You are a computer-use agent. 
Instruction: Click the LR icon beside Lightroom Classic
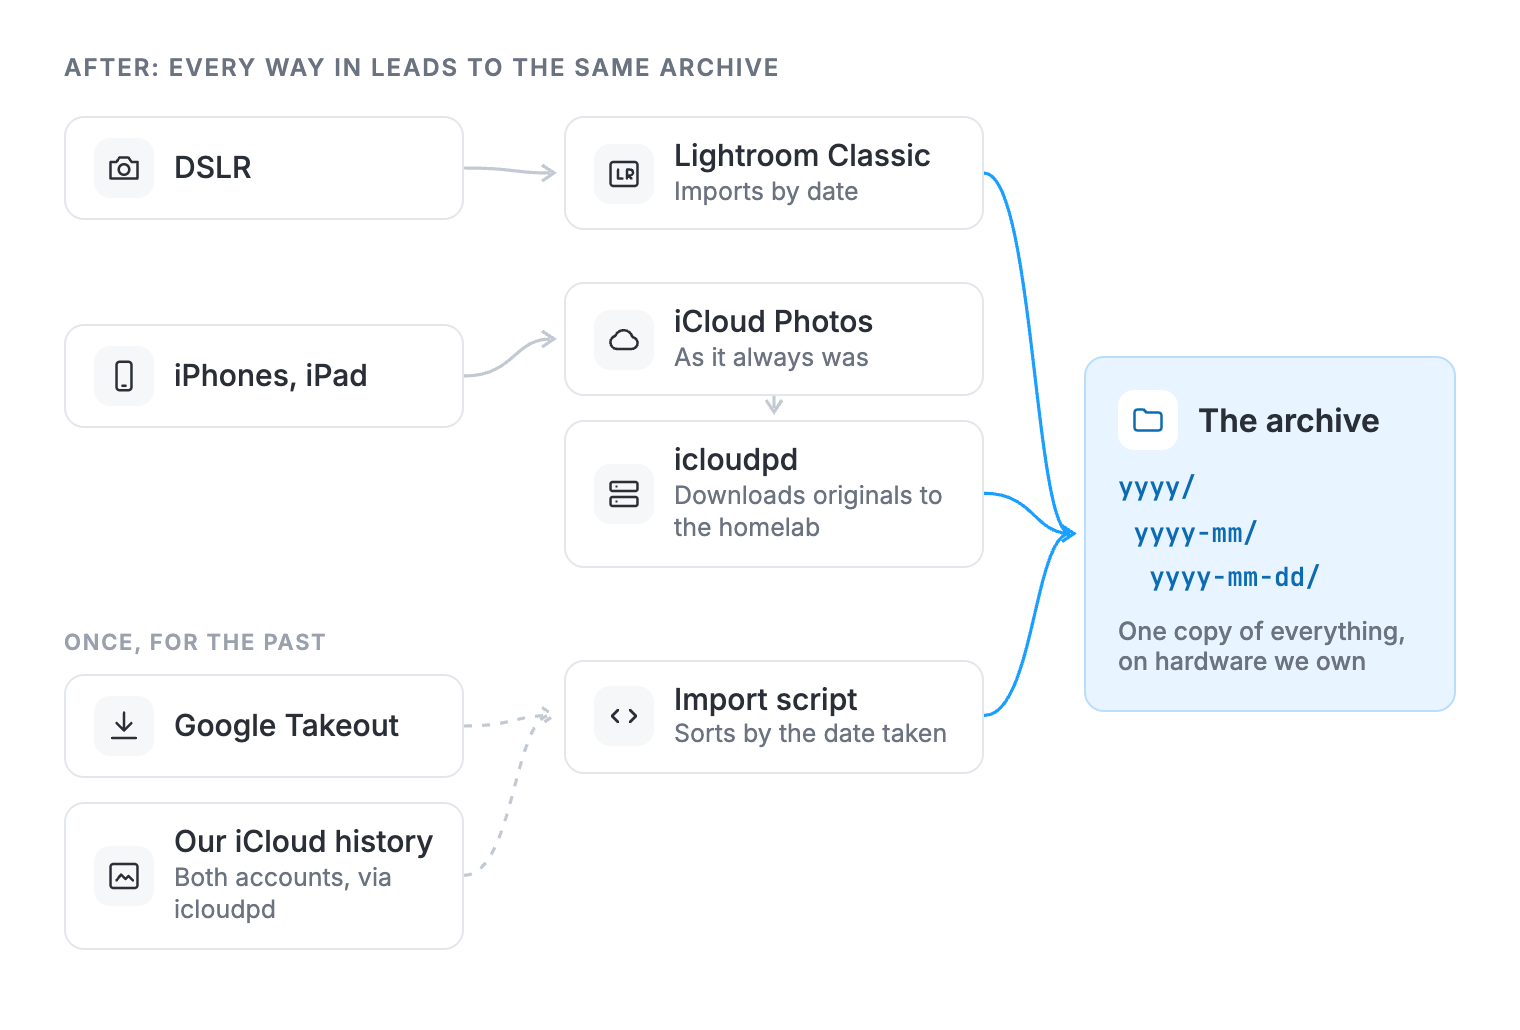point(624,174)
